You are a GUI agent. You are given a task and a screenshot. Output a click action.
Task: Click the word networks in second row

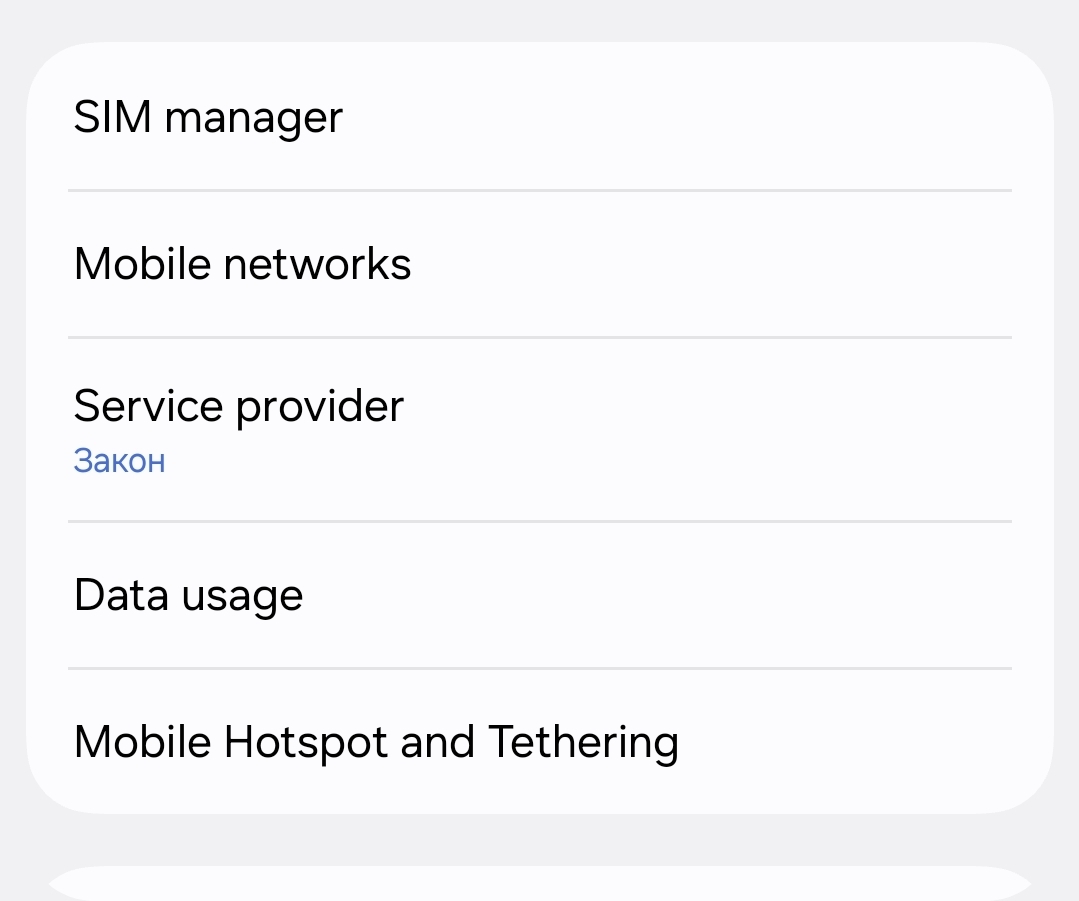pos(317,264)
